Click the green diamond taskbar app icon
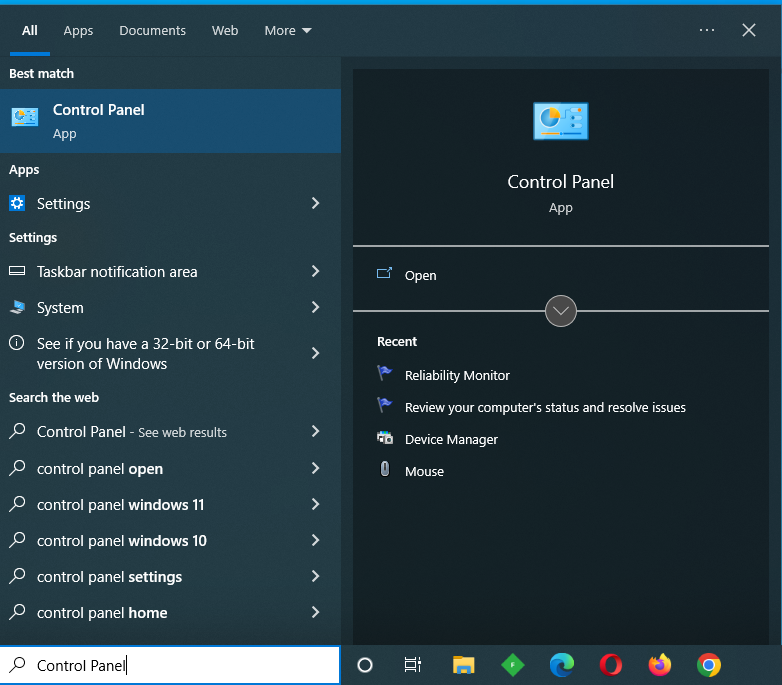The height and width of the screenshot is (685, 782). click(512, 665)
